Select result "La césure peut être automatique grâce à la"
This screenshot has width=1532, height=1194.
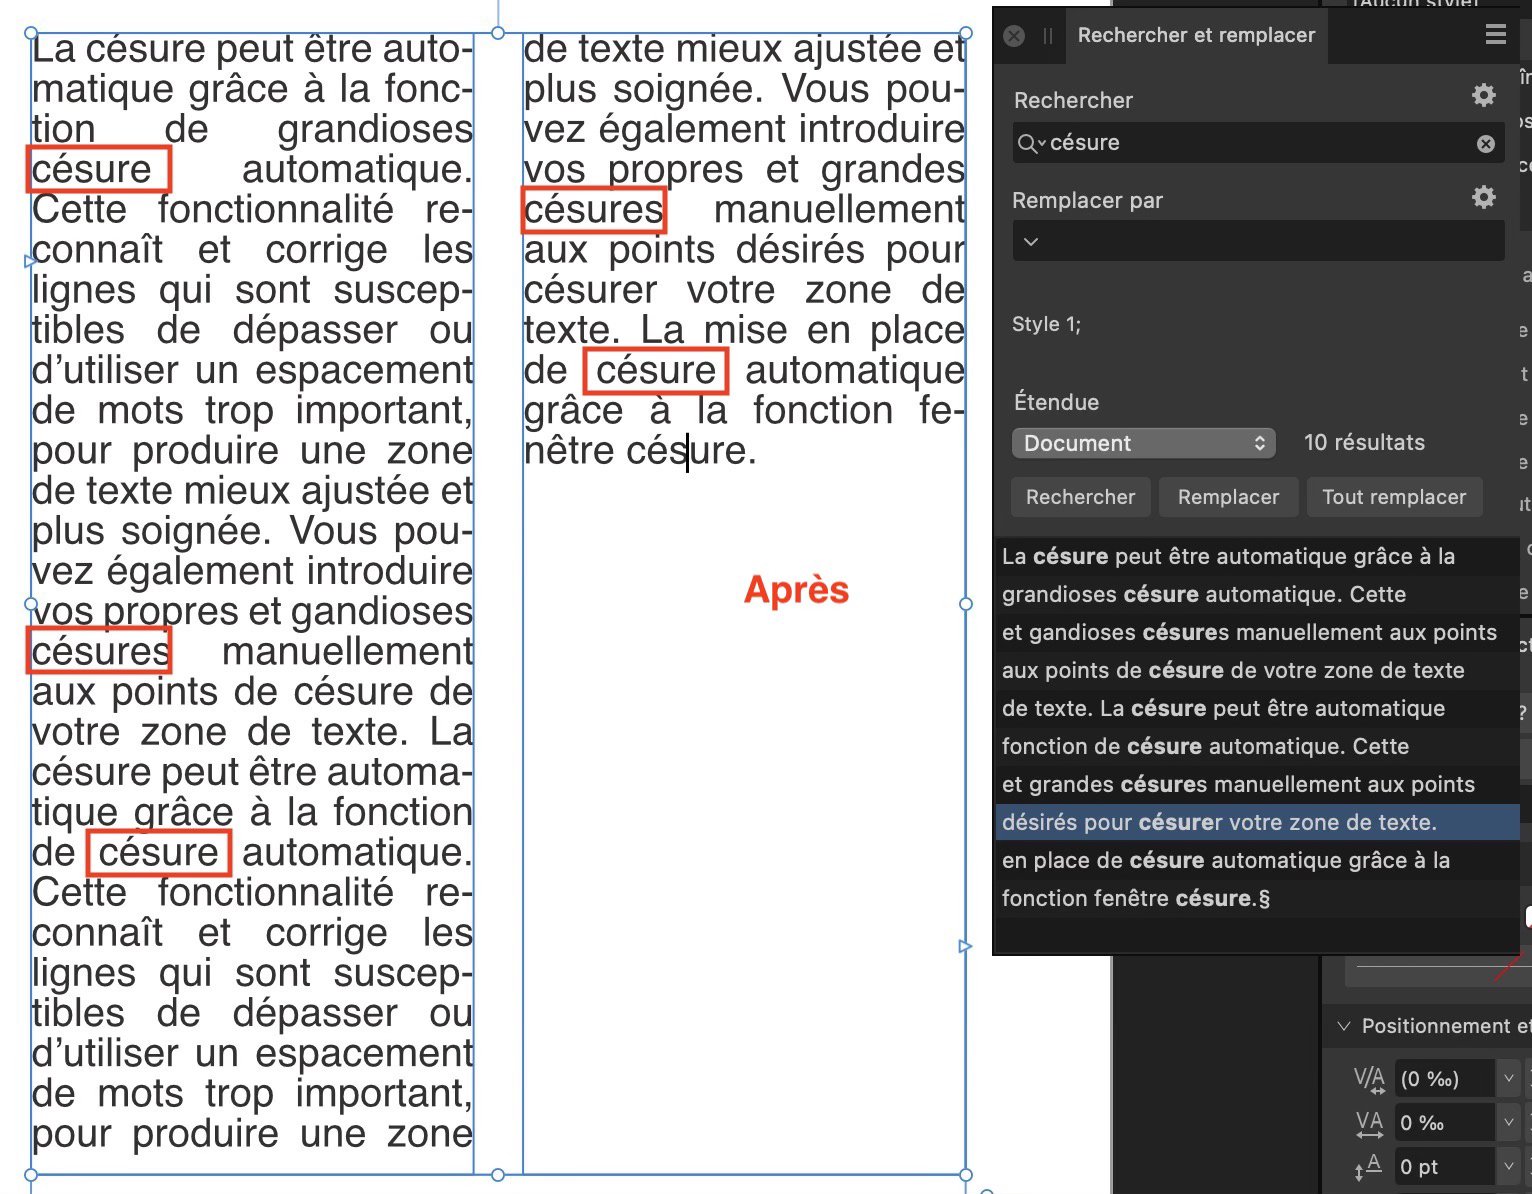(x=1258, y=556)
